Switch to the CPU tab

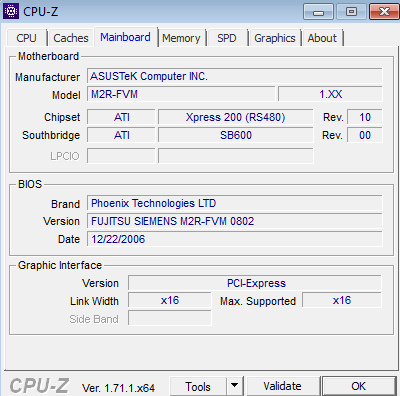[26, 38]
